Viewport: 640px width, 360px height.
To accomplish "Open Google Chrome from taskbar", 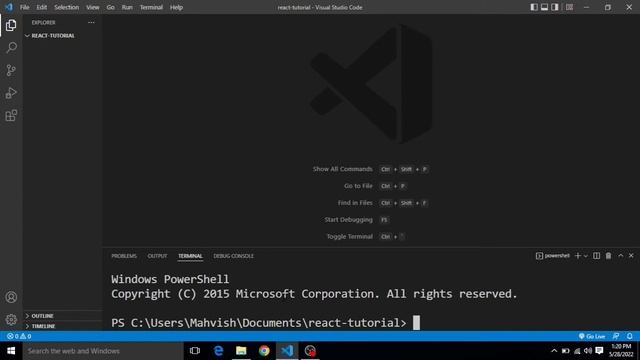I will pyautogui.click(x=264, y=351).
